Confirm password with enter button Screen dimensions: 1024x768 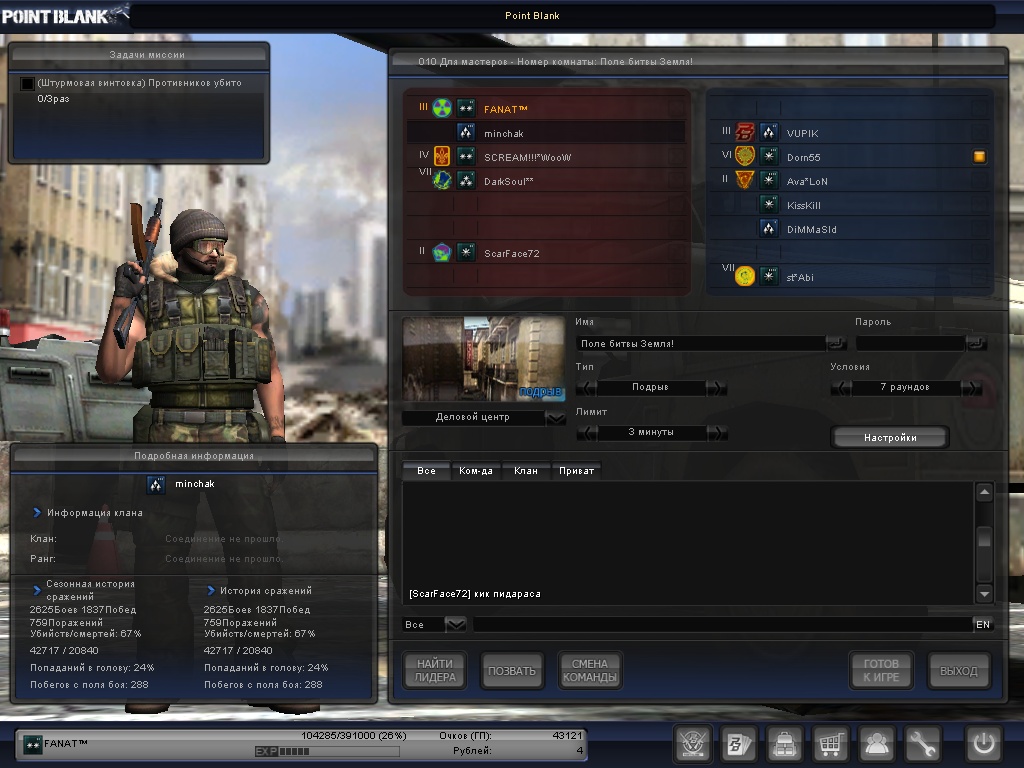[x=976, y=343]
